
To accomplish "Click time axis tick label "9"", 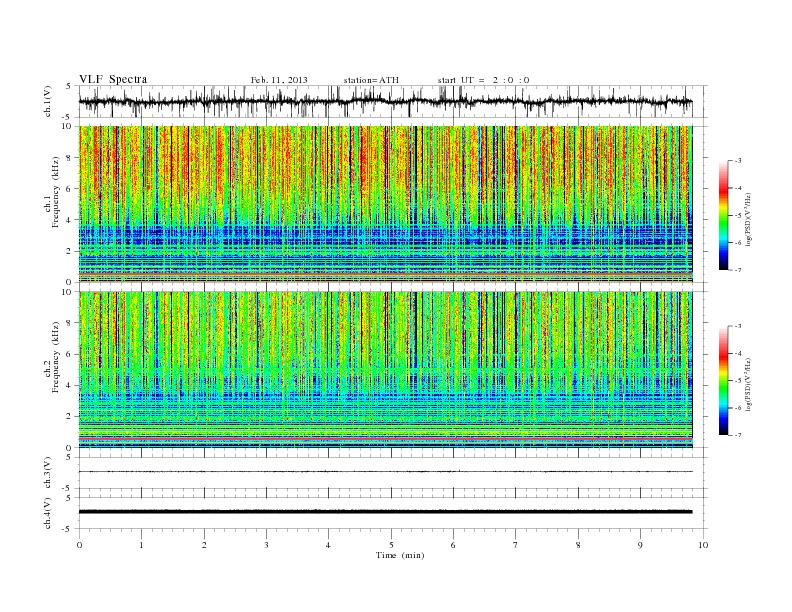I will coord(640,545).
